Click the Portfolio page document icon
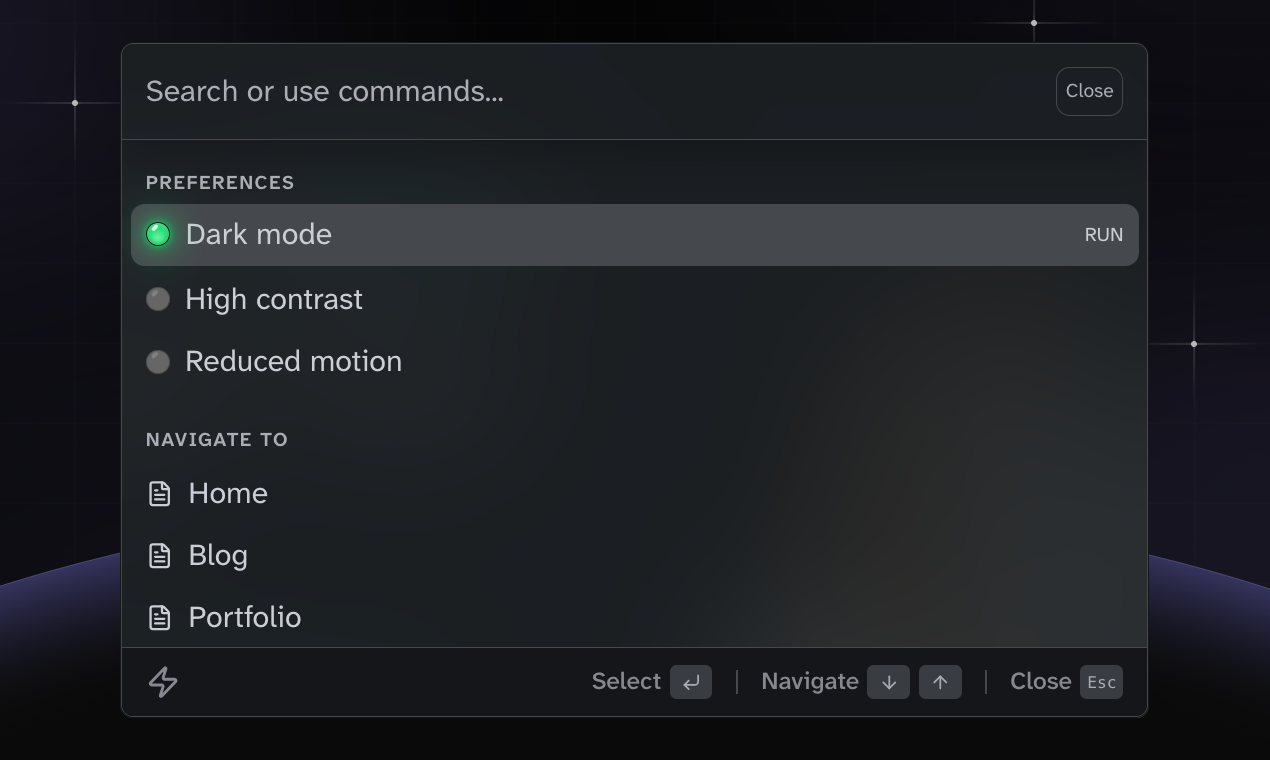The width and height of the screenshot is (1270, 760). [160, 617]
